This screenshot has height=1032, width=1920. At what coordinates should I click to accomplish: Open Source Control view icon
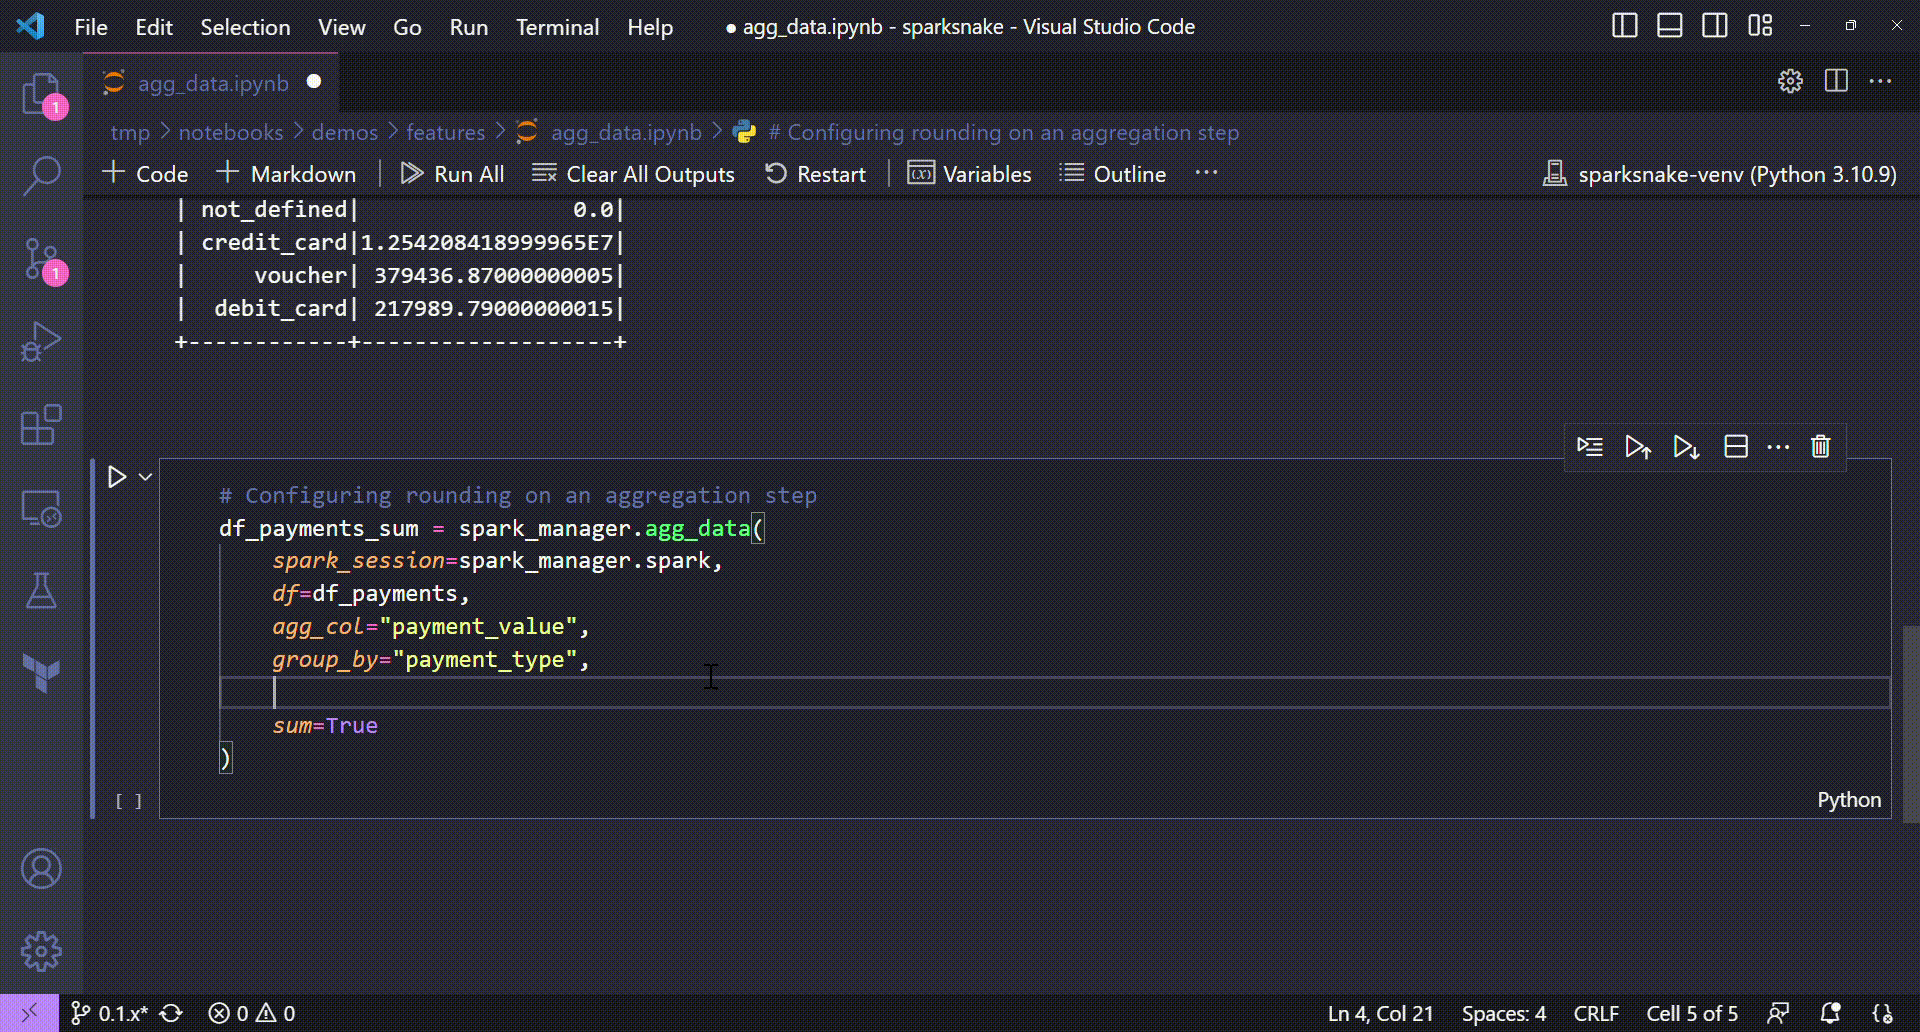click(41, 260)
